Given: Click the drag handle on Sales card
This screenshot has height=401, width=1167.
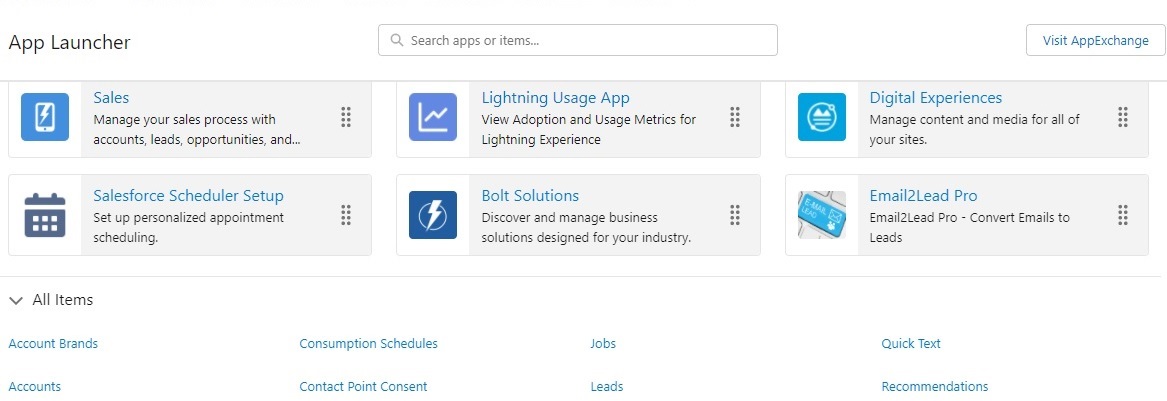Looking at the screenshot, I should tap(346, 117).
